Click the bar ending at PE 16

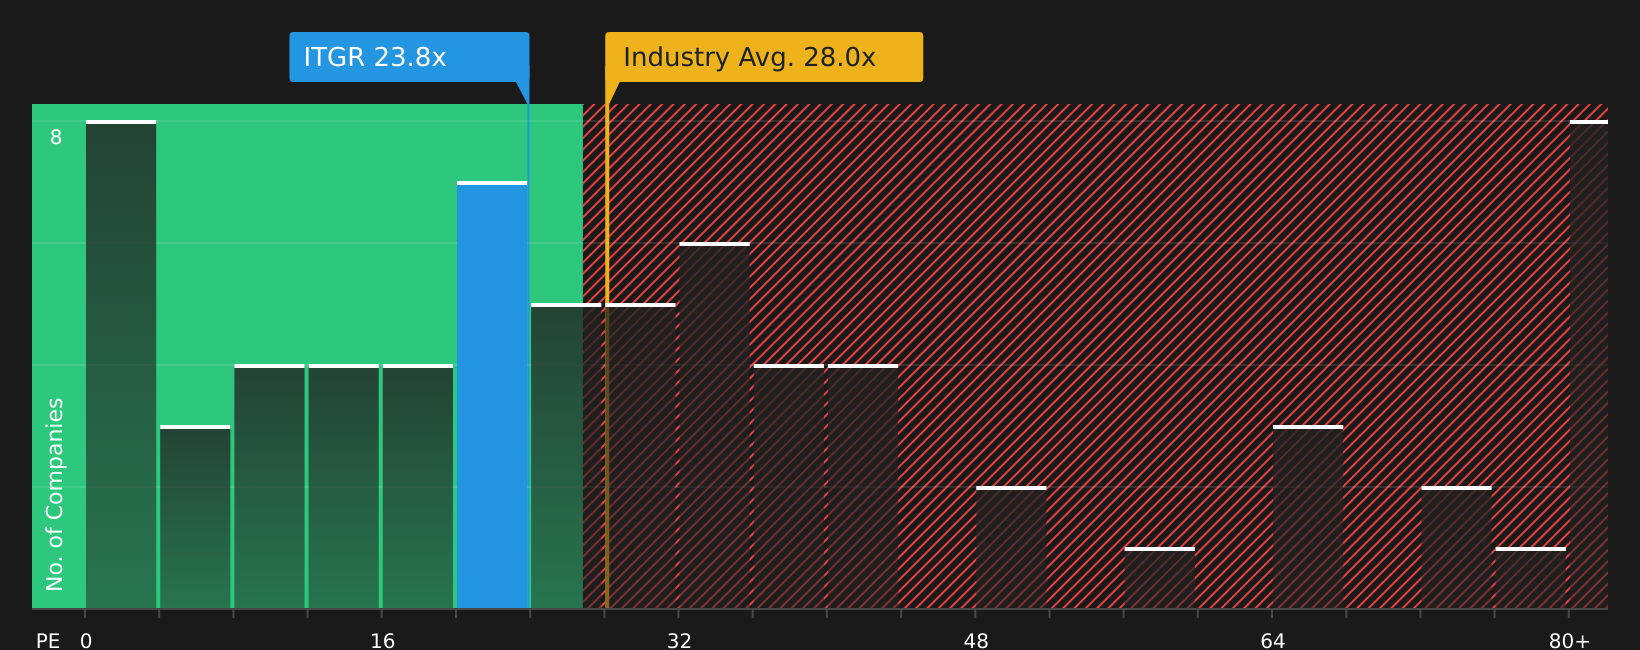[x=344, y=486]
